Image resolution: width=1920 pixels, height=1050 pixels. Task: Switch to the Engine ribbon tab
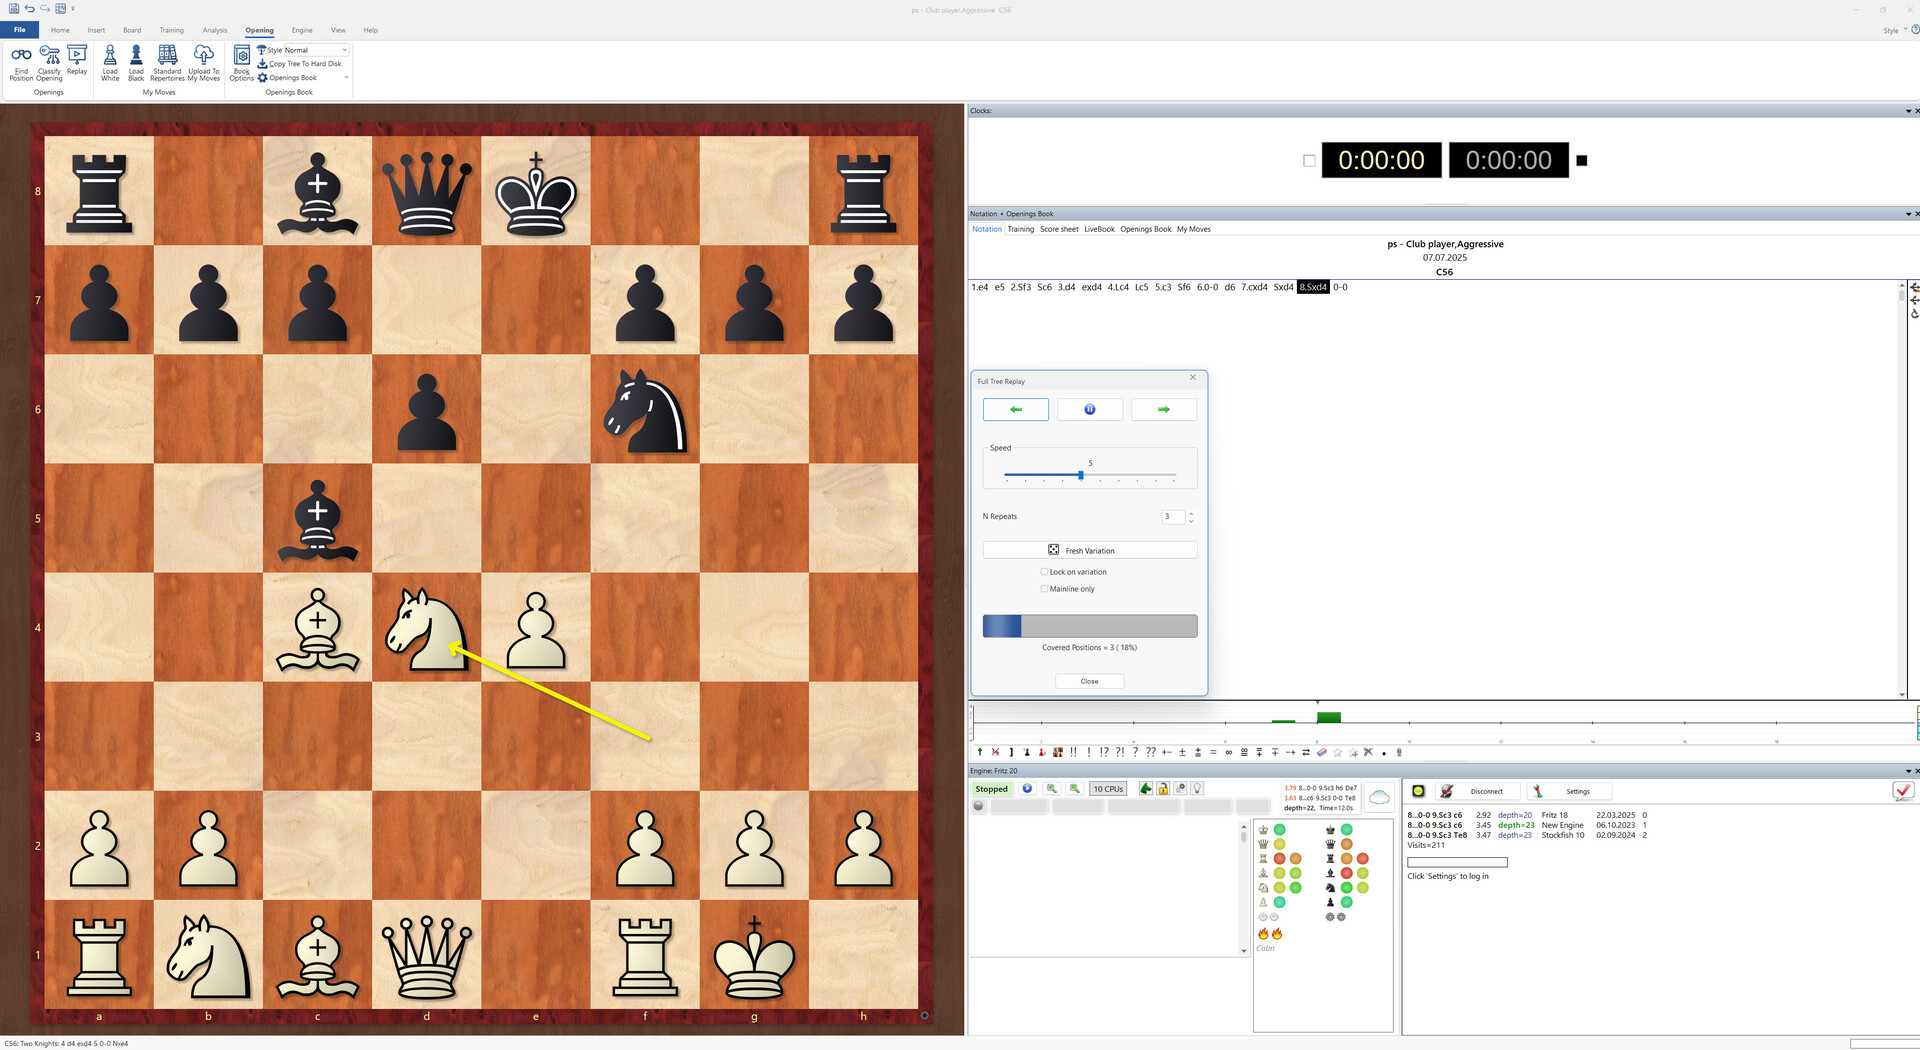pos(301,30)
